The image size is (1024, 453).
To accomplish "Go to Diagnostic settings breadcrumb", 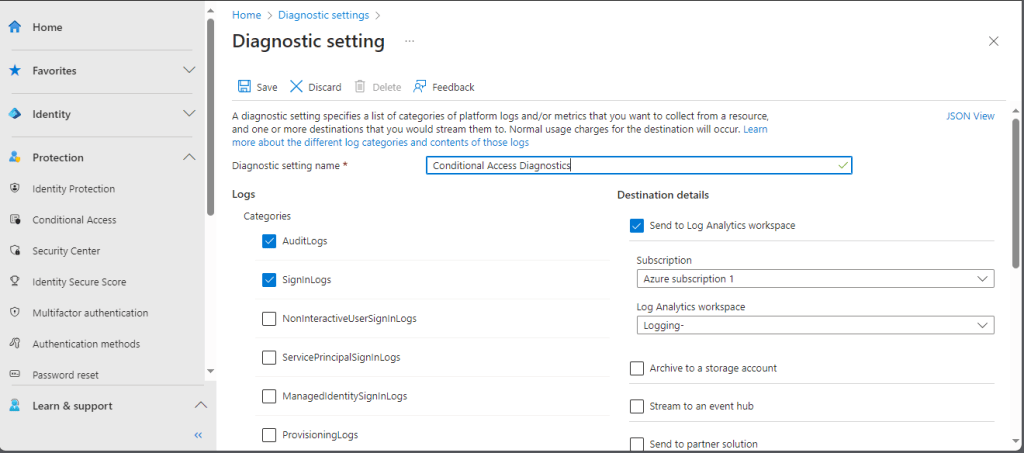I will (x=323, y=15).
